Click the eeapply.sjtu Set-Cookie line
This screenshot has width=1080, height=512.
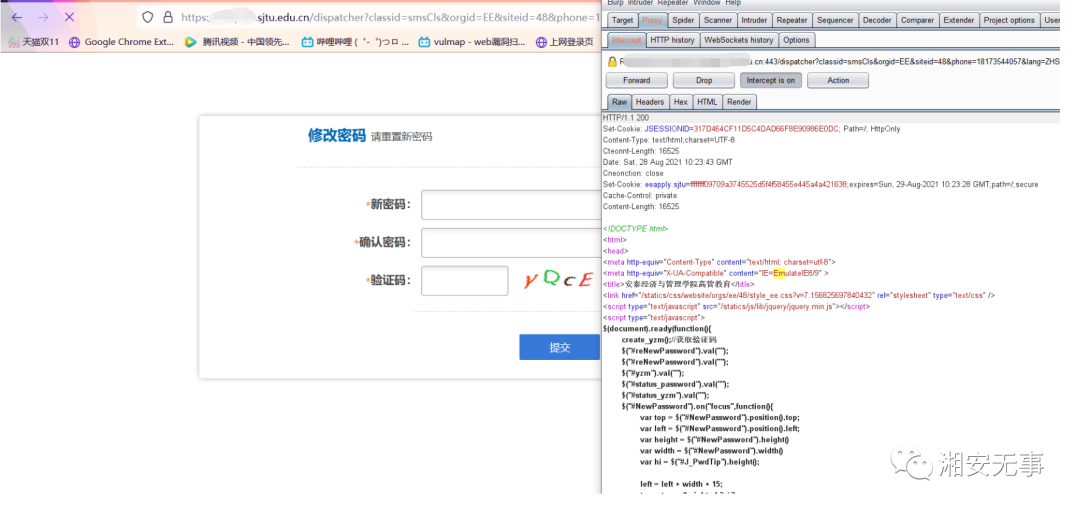tap(820, 185)
